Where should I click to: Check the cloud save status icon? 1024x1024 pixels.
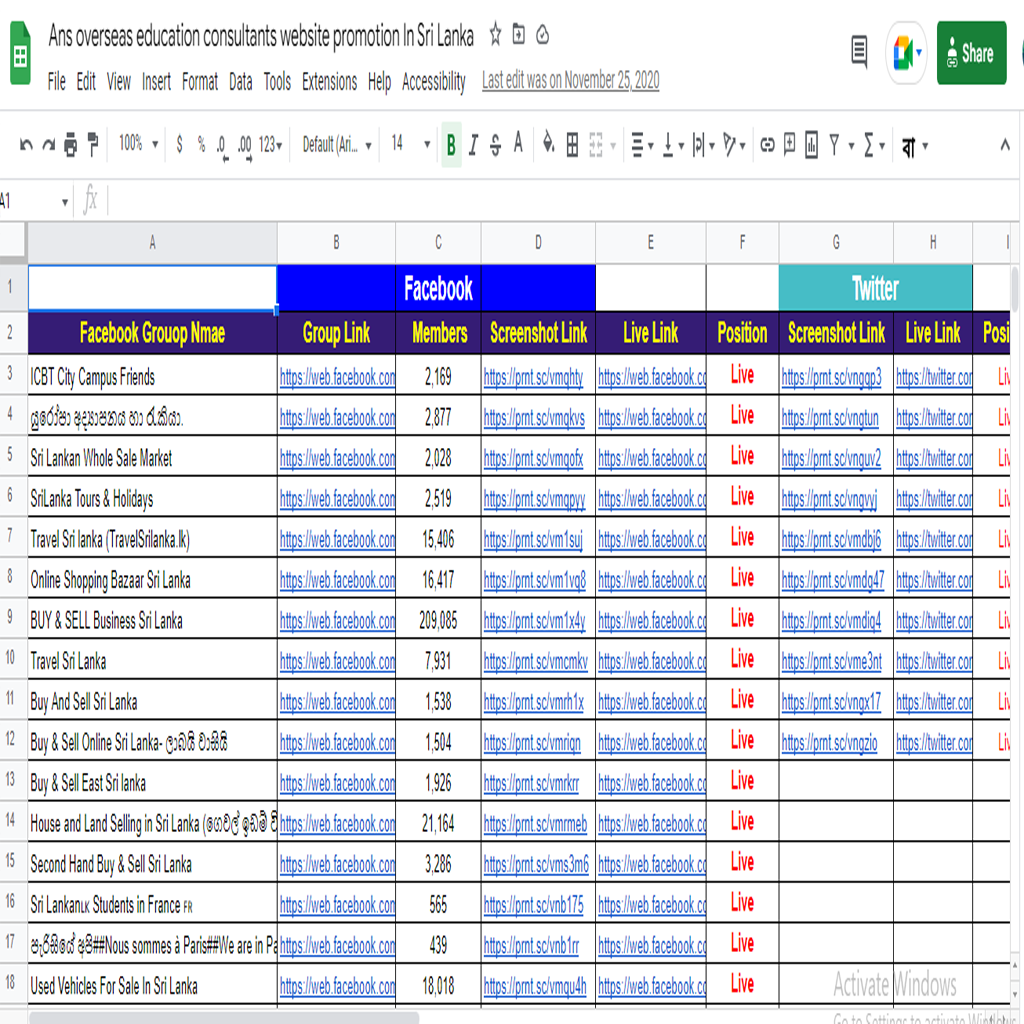543,35
